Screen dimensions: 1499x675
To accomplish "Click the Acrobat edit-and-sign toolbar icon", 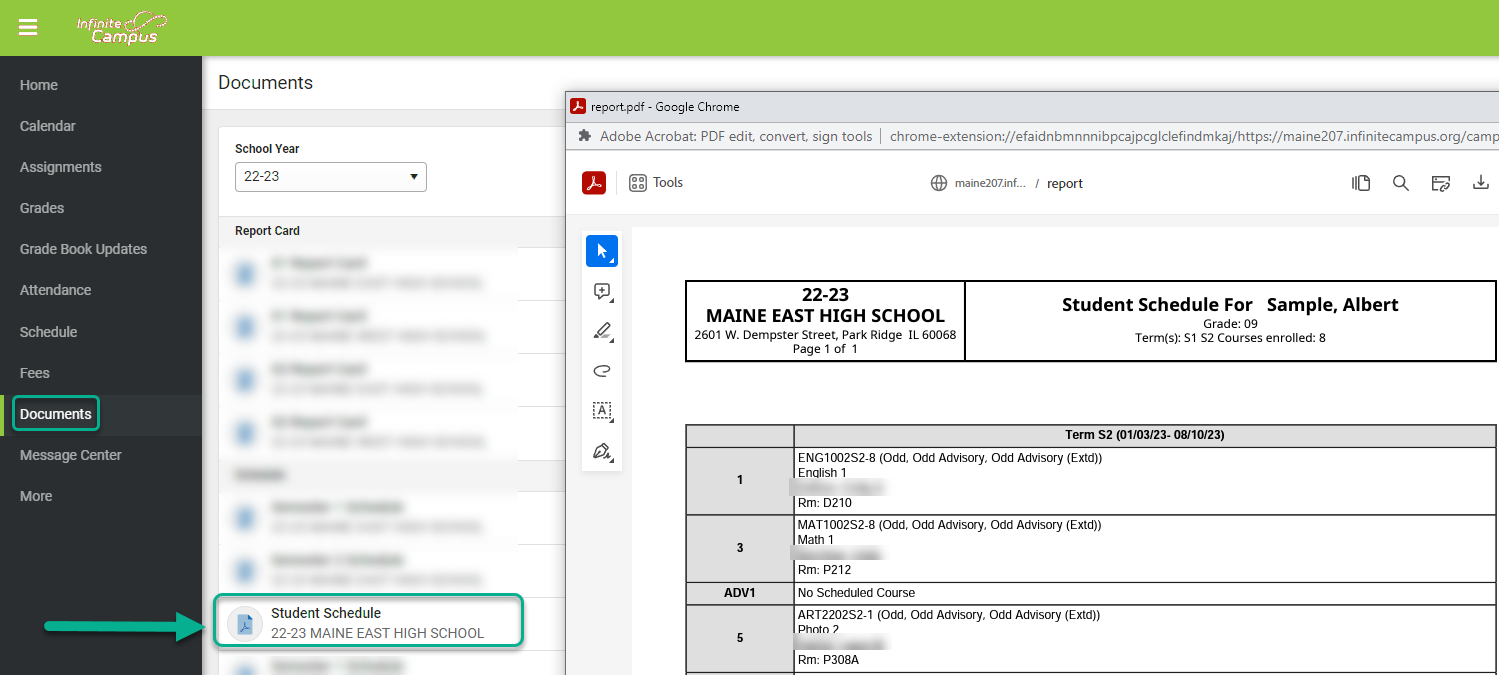I will (1441, 183).
